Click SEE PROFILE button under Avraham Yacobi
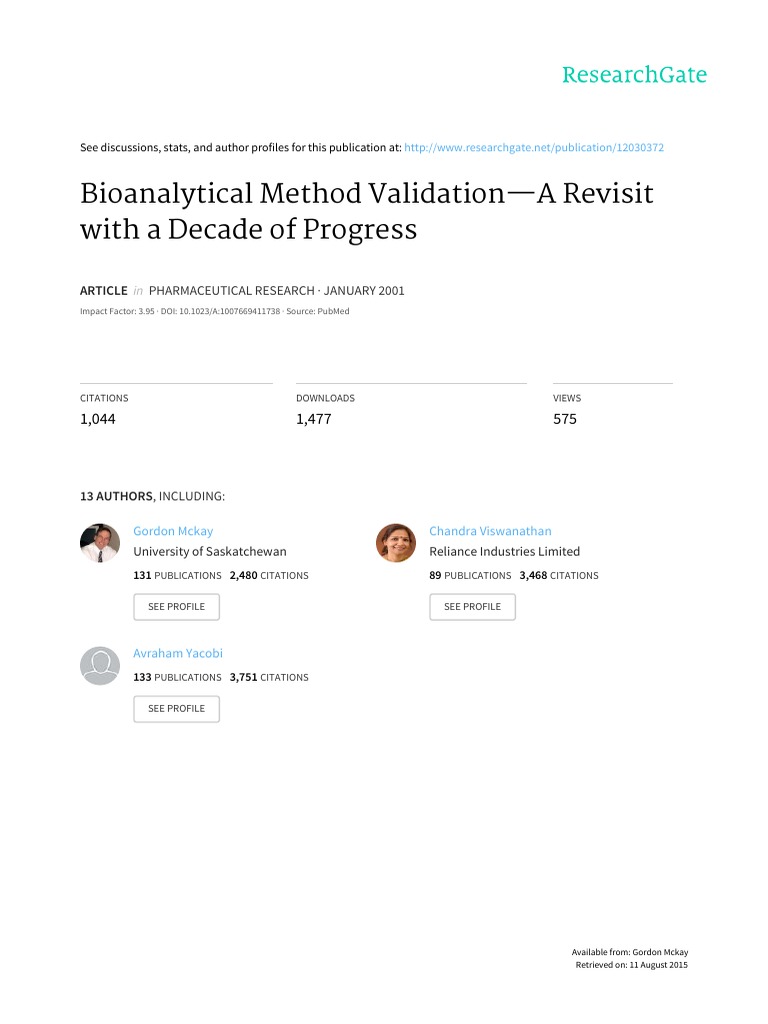The width and height of the screenshot is (768, 1024). tap(176, 709)
